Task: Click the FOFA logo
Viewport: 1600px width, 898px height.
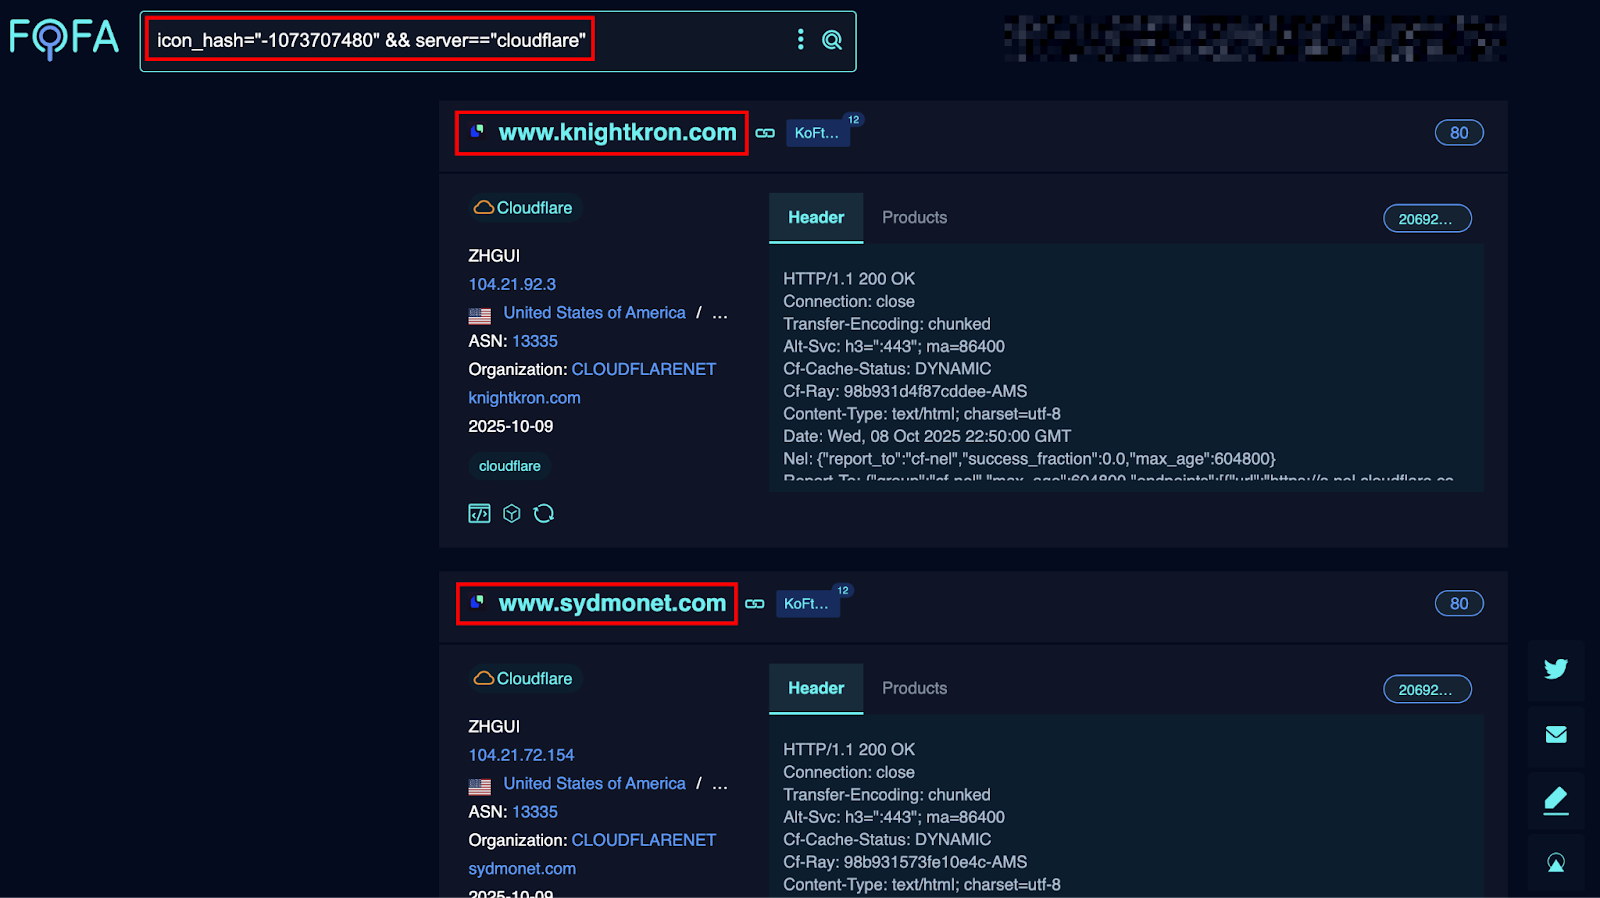Action: (64, 39)
